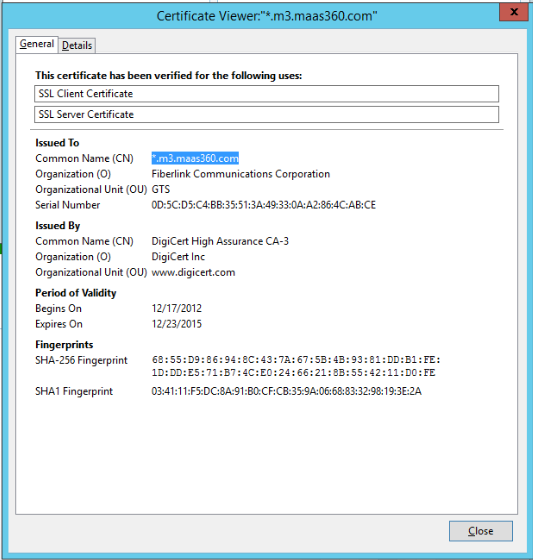Select the General tab

[x=37, y=44]
